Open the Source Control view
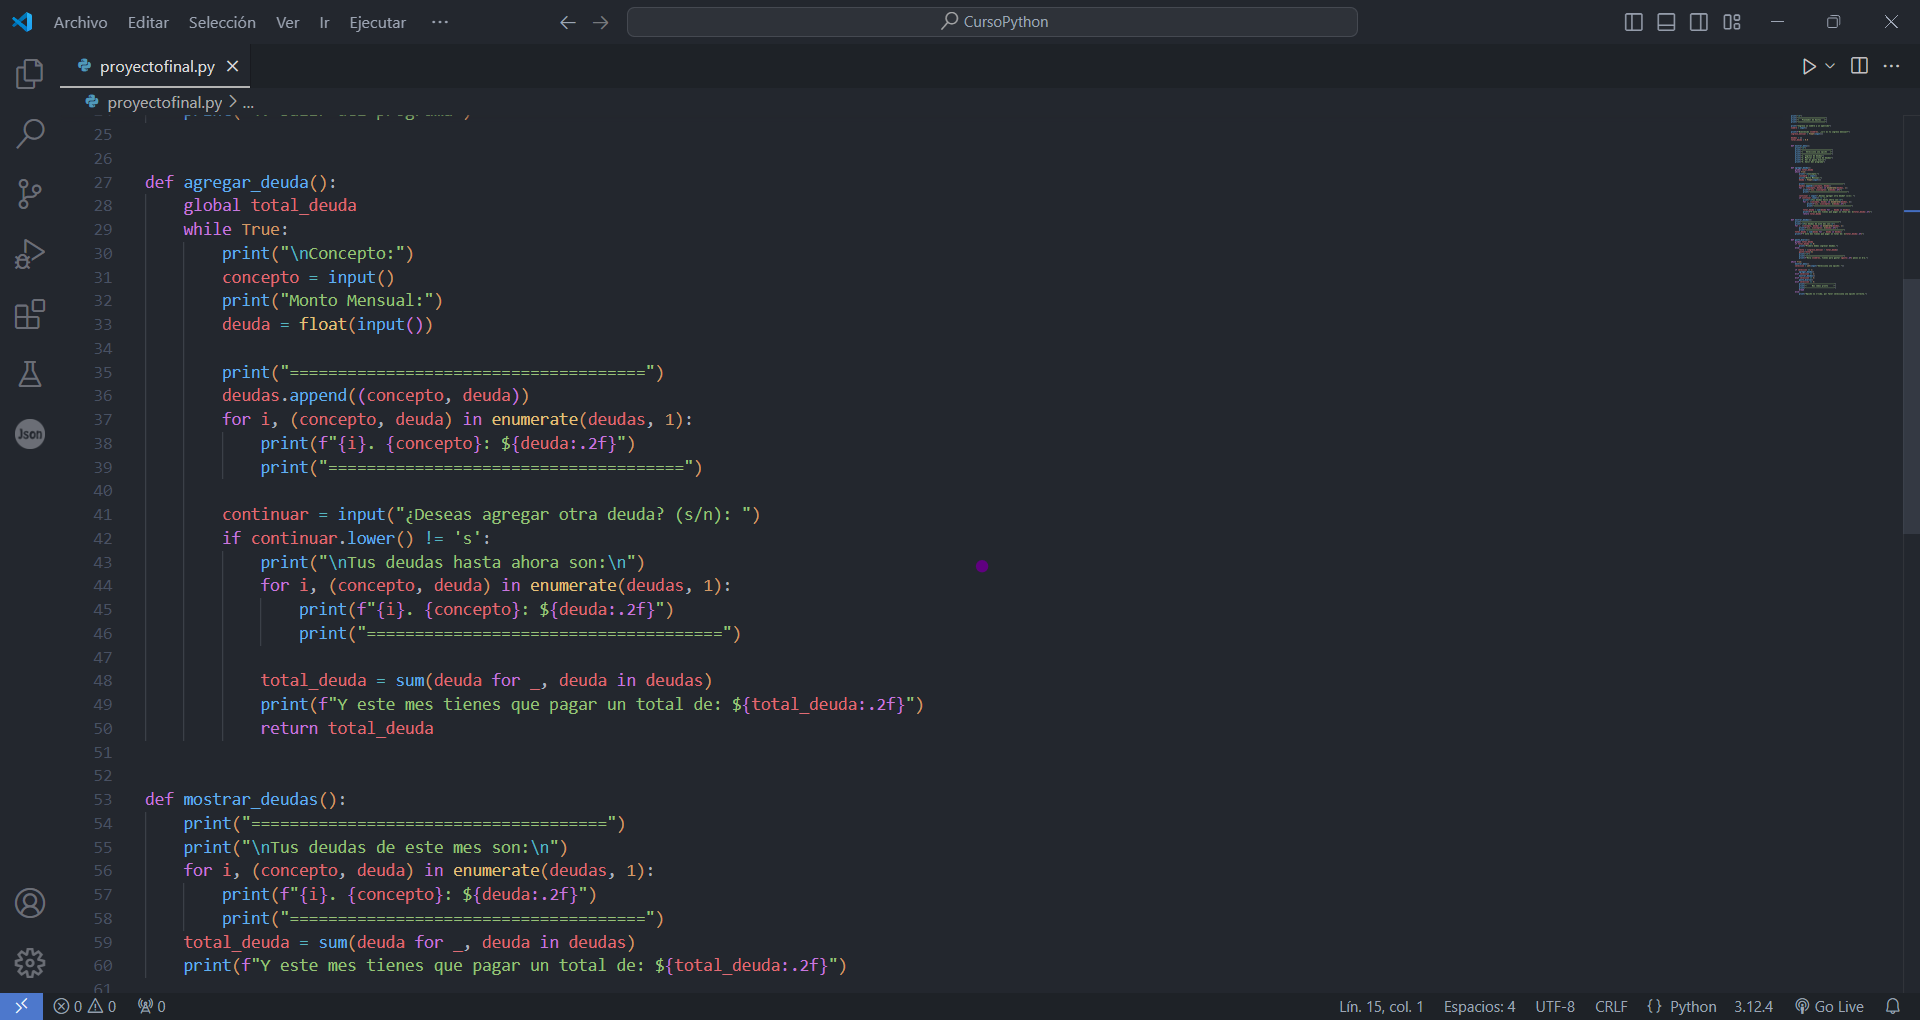1920x1020 pixels. [x=30, y=194]
